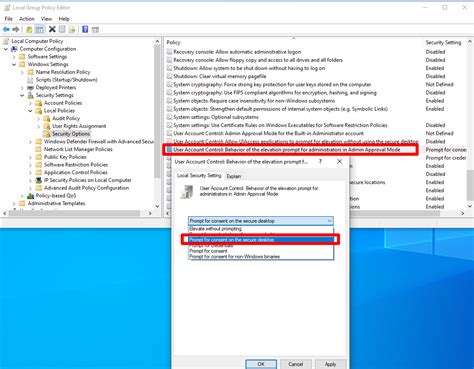Click the Help book toolbar icon
Viewport: 474px width, 369px height.
(85, 29)
